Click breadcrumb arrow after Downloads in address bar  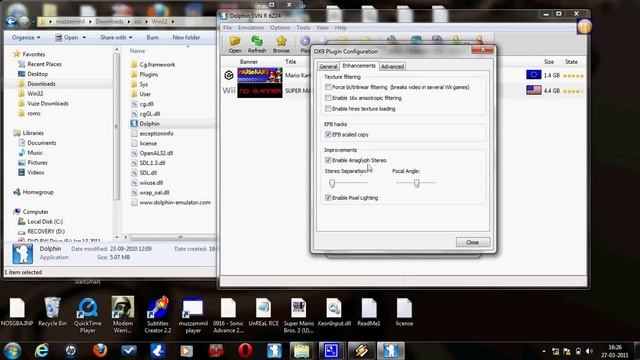point(129,21)
